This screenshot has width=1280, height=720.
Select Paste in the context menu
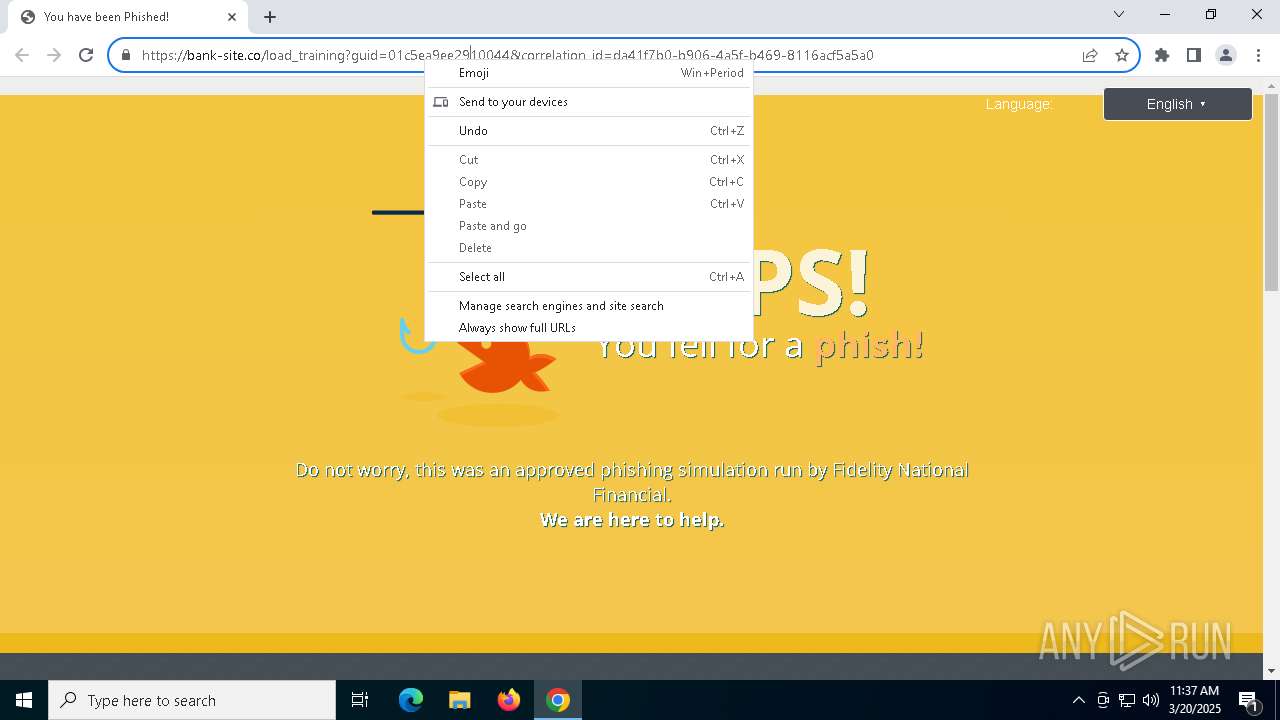point(589,204)
